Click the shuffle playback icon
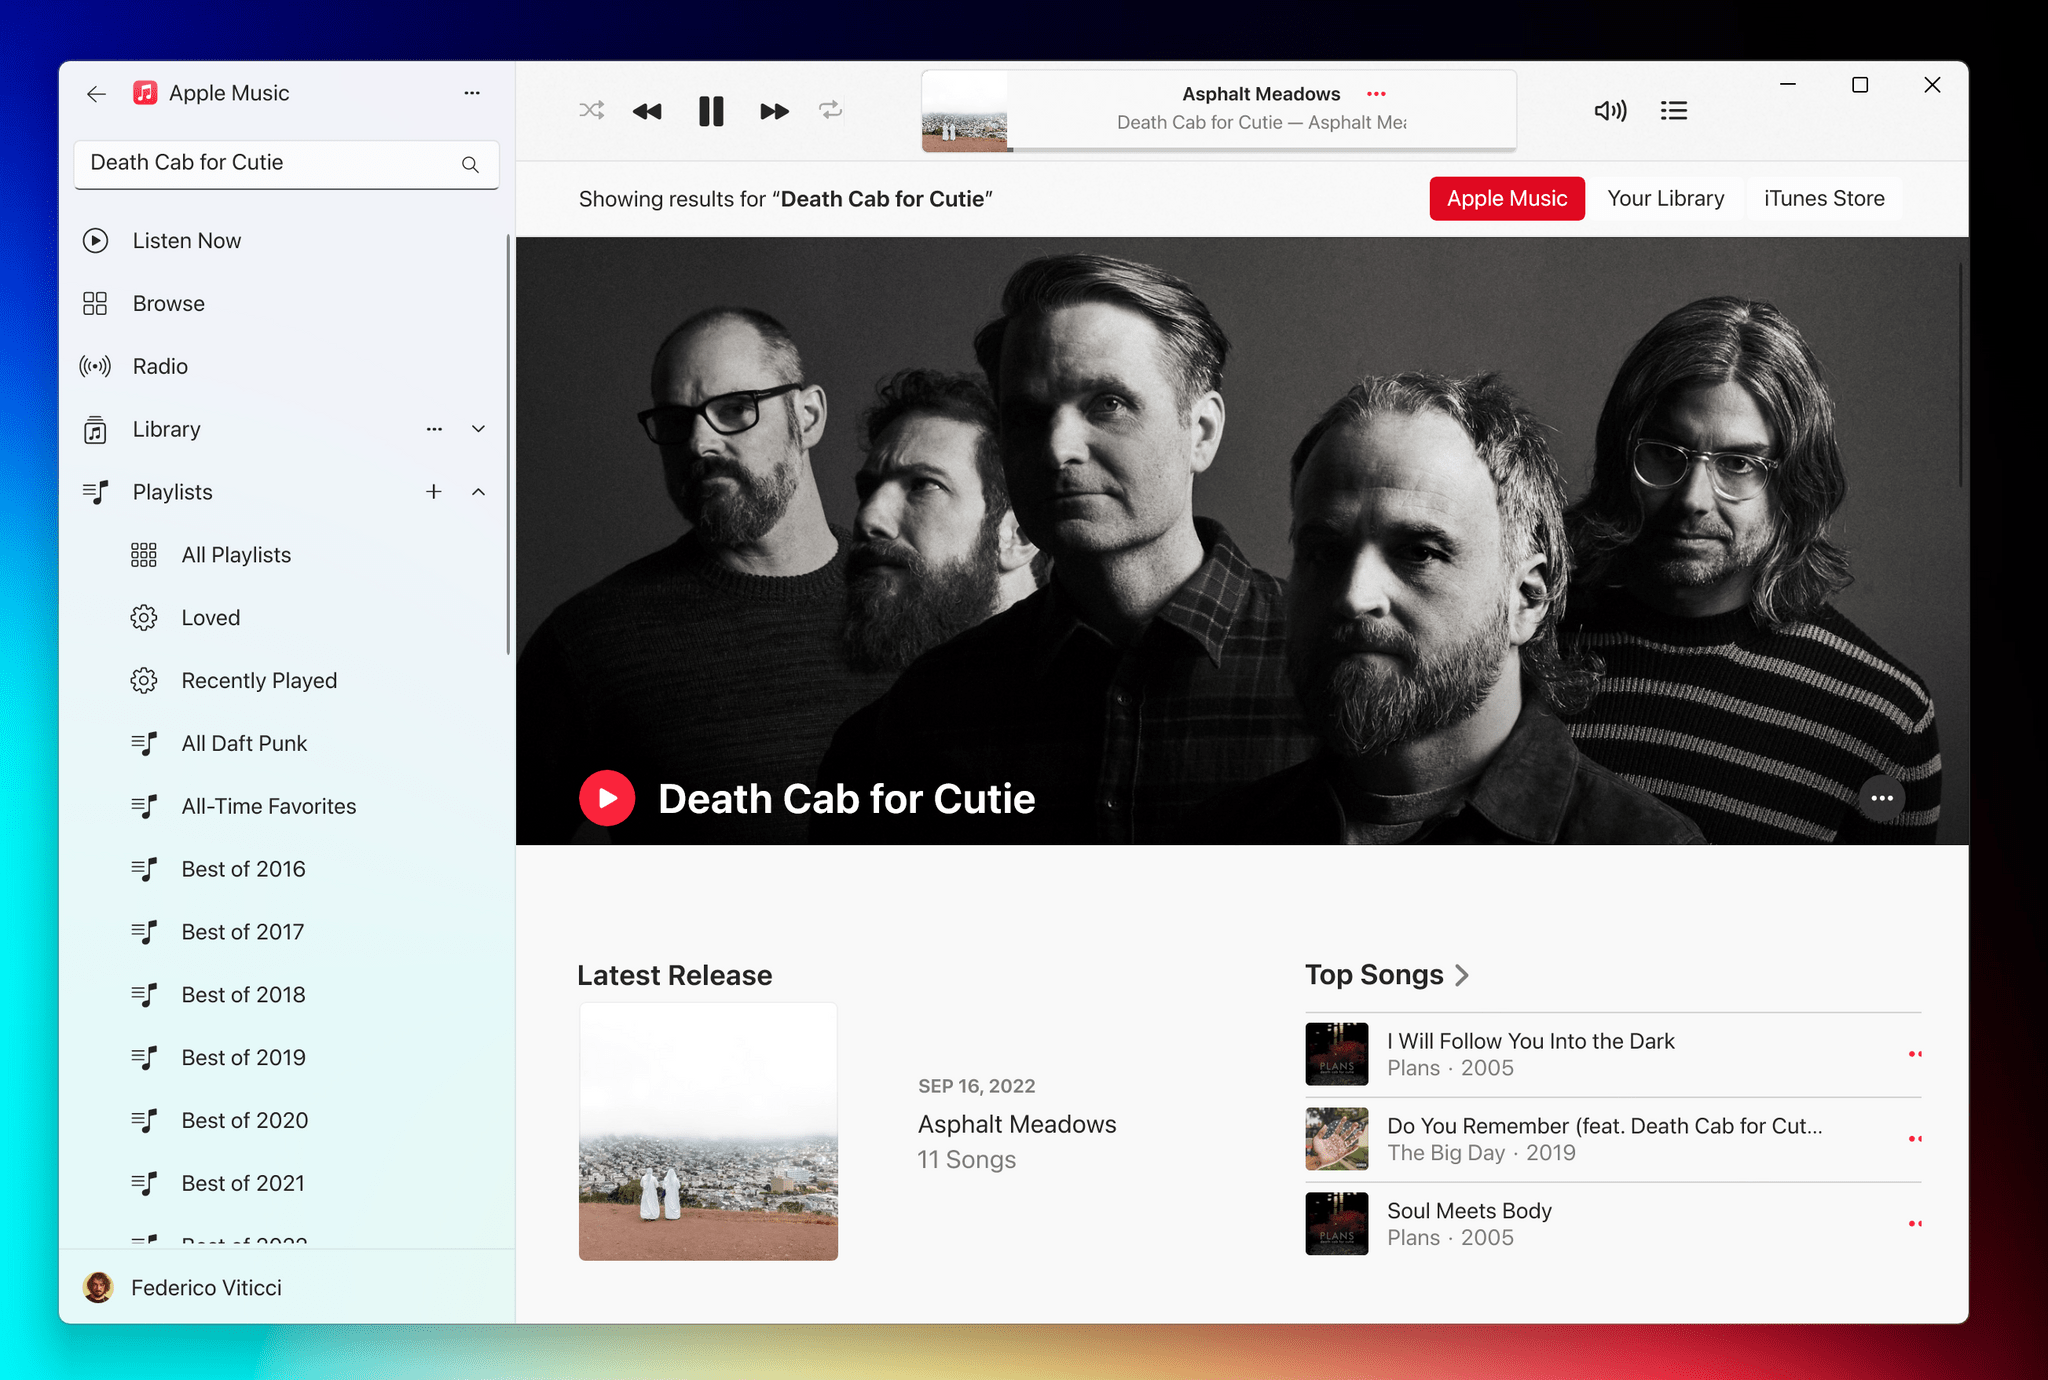The width and height of the screenshot is (2048, 1380). [x=590, y=111]
